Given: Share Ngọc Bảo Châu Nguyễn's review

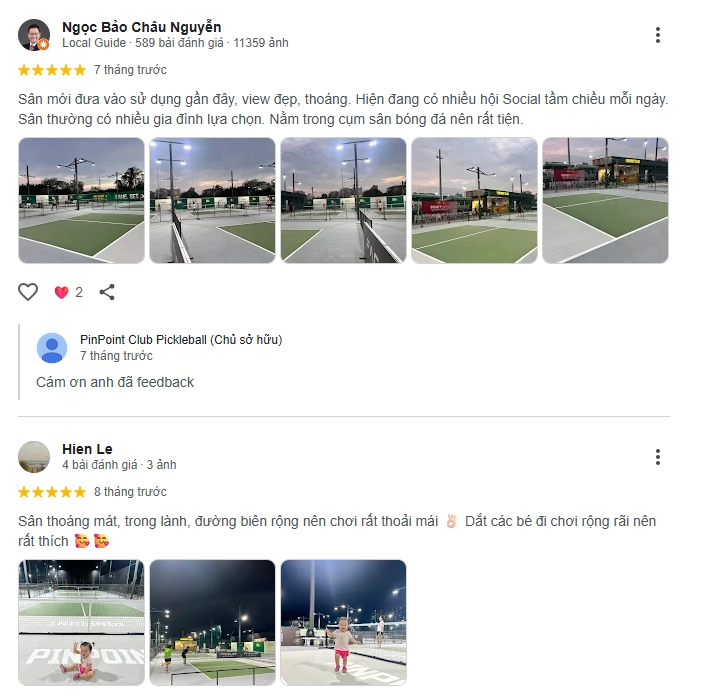Looking at the screenshot, I should (x=107, y=292).
